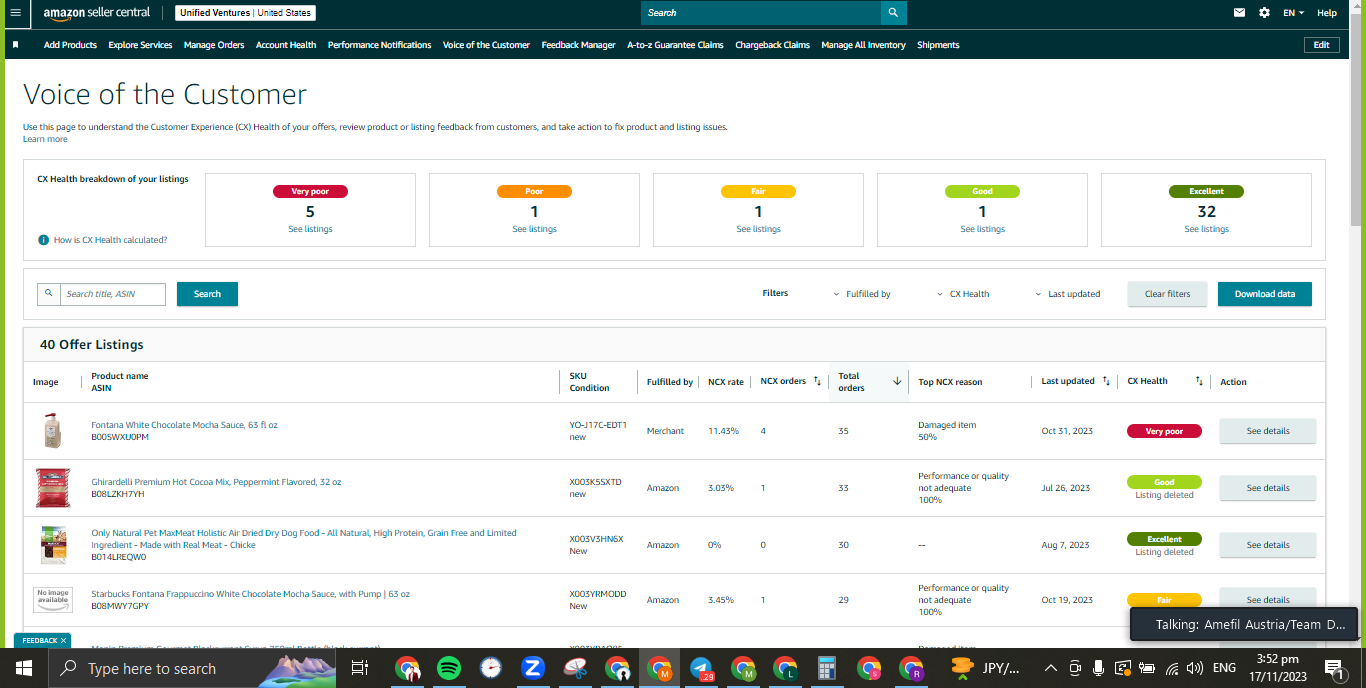Click the Wi-Fi network tray icon
This screenshot has width=1366, height=688.
pos(1170,668)
